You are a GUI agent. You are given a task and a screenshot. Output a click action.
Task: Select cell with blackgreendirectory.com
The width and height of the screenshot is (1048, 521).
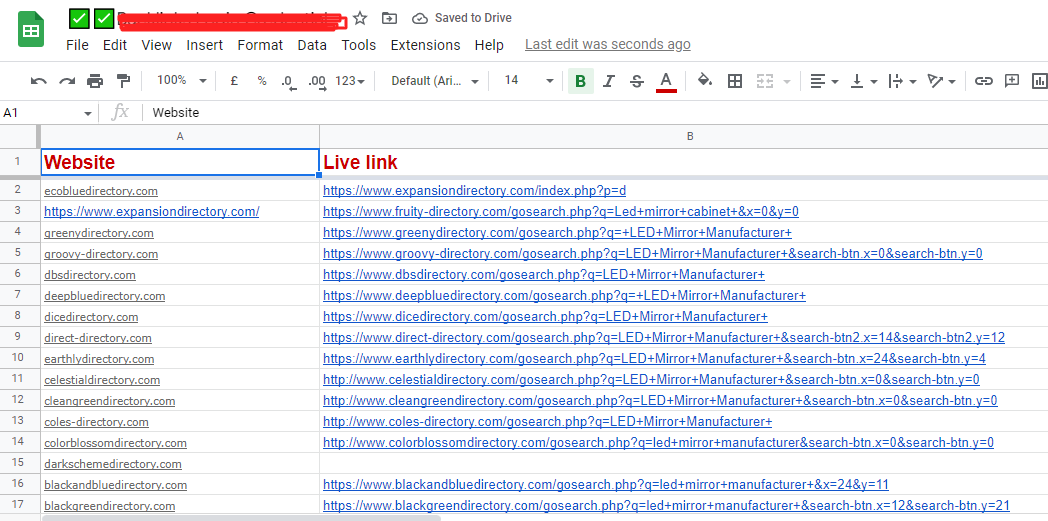pyautogui.click(x=180, y=506)
